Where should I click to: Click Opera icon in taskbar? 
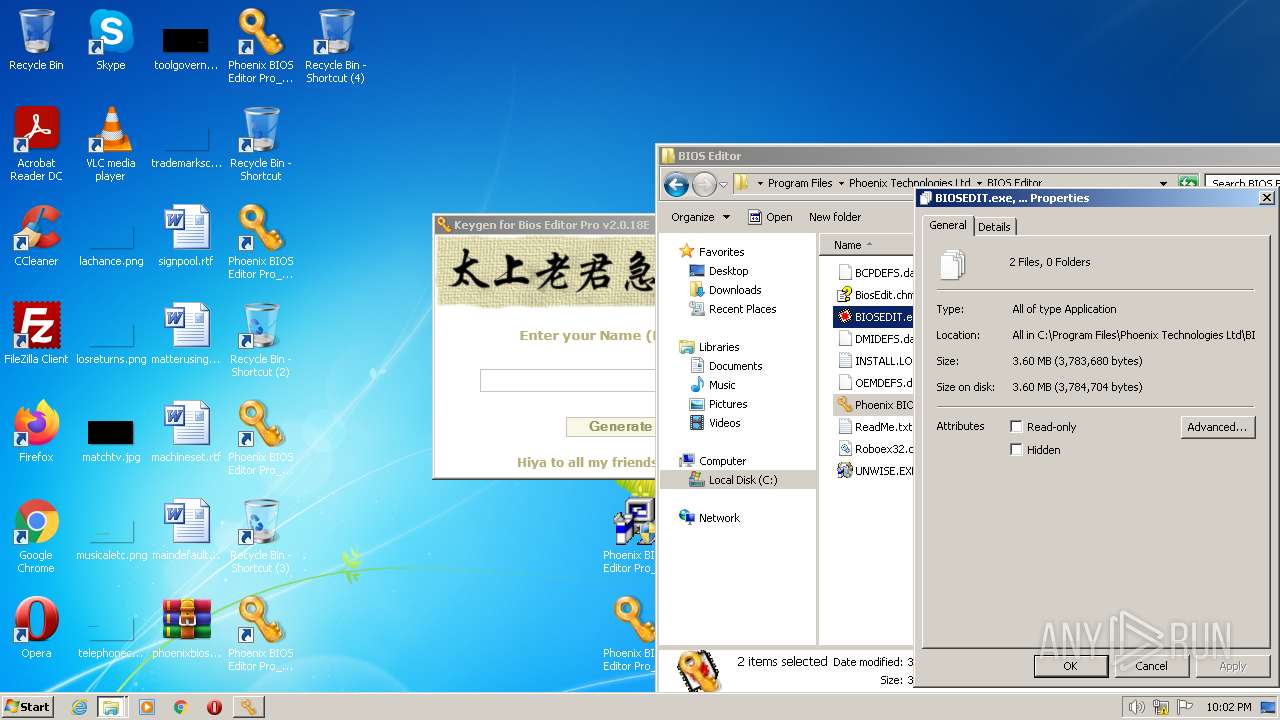pos(214,707)
